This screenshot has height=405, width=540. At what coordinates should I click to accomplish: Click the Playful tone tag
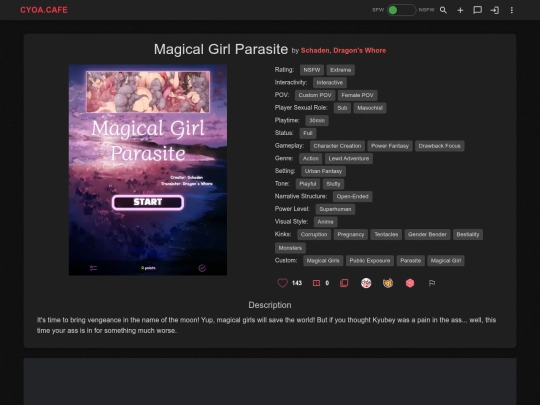coord(308,184)
